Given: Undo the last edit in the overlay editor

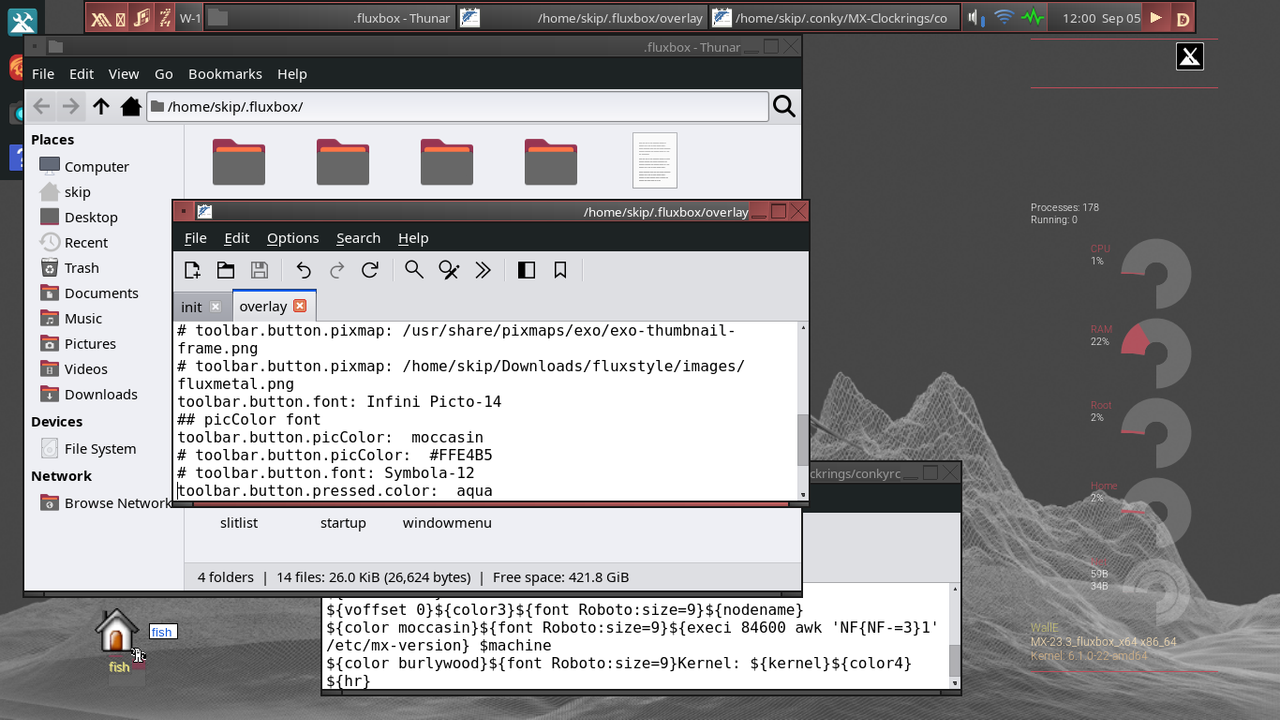Looking at the screenshot, I should pyautogui.click(x=304, y=270).
